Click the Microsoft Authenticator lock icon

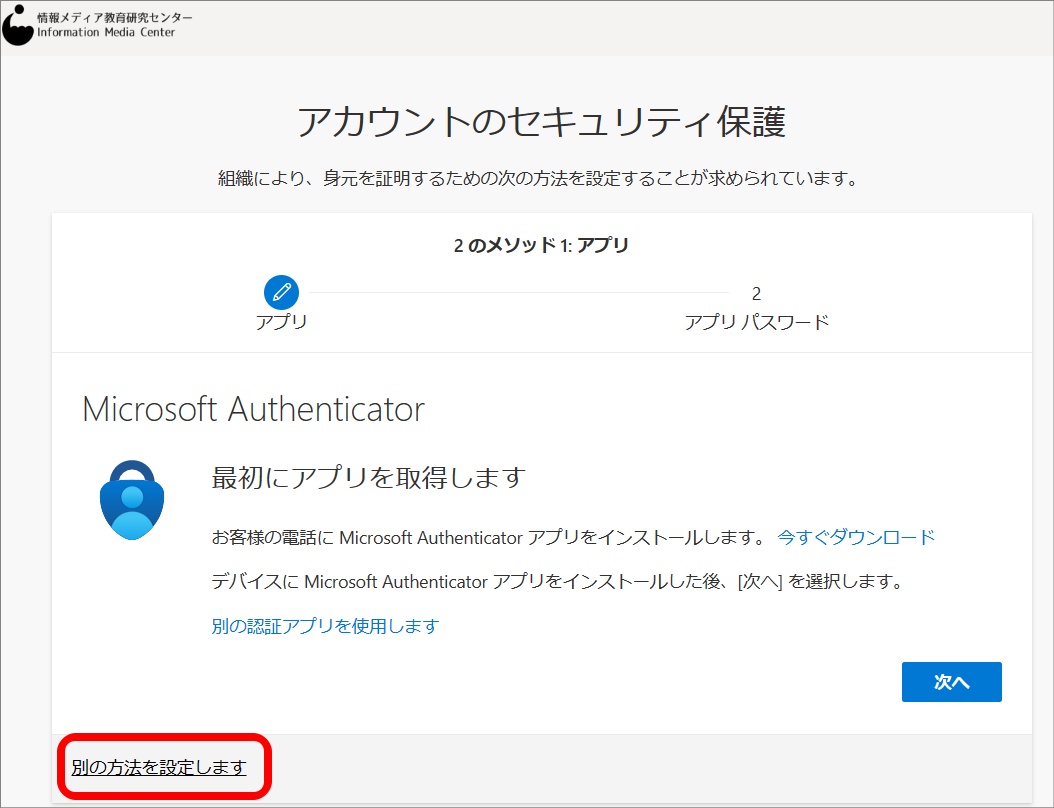click(x=132, y=500)
